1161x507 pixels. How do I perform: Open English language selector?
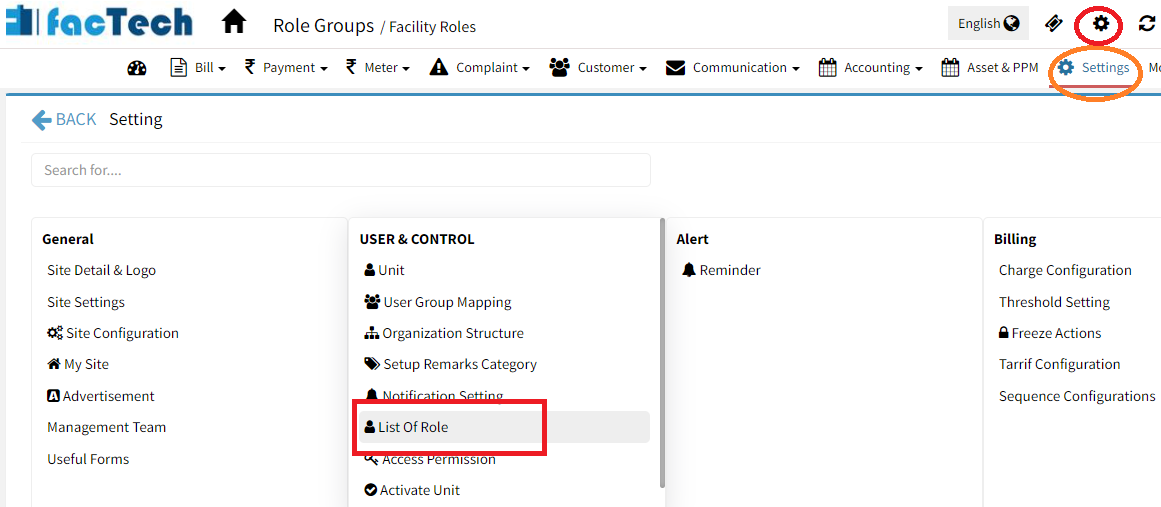pyautogui.click(x=987, y=24)
